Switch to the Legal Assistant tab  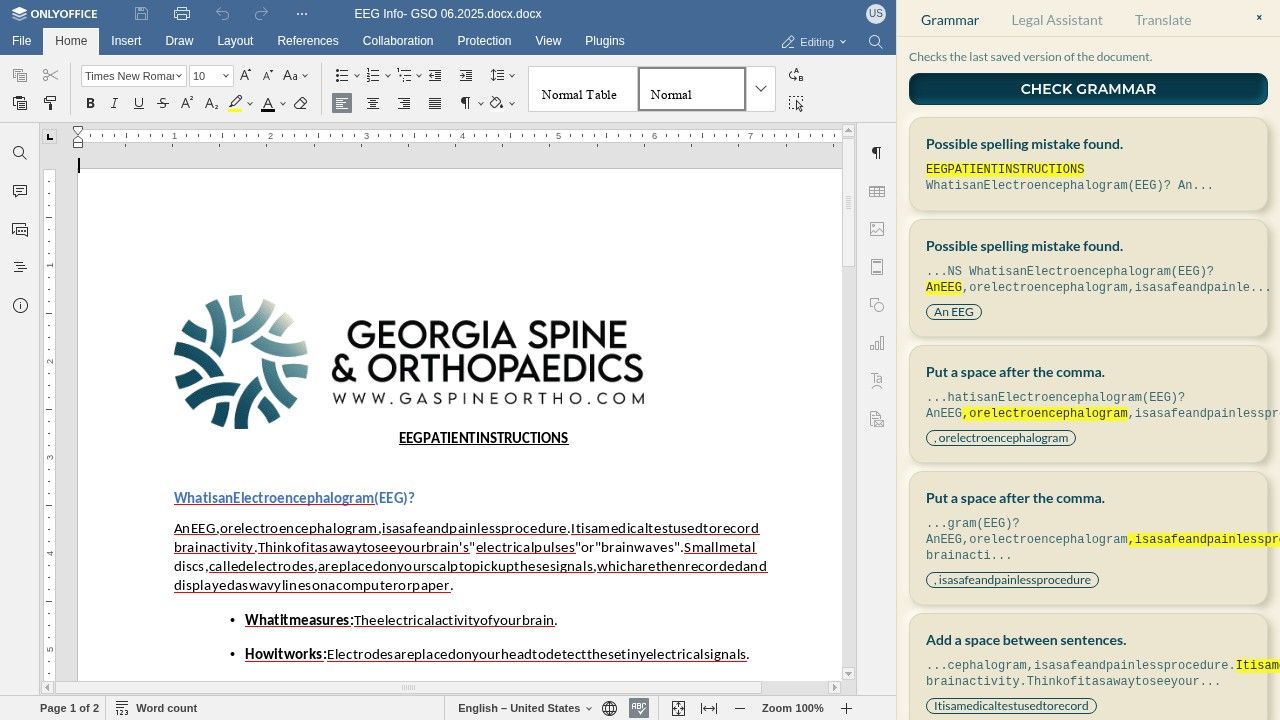pyautogui.click(x=1057, y=20)
